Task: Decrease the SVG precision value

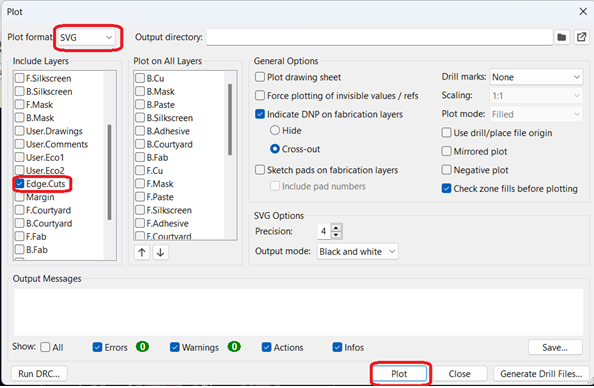Action: point(336,235)
